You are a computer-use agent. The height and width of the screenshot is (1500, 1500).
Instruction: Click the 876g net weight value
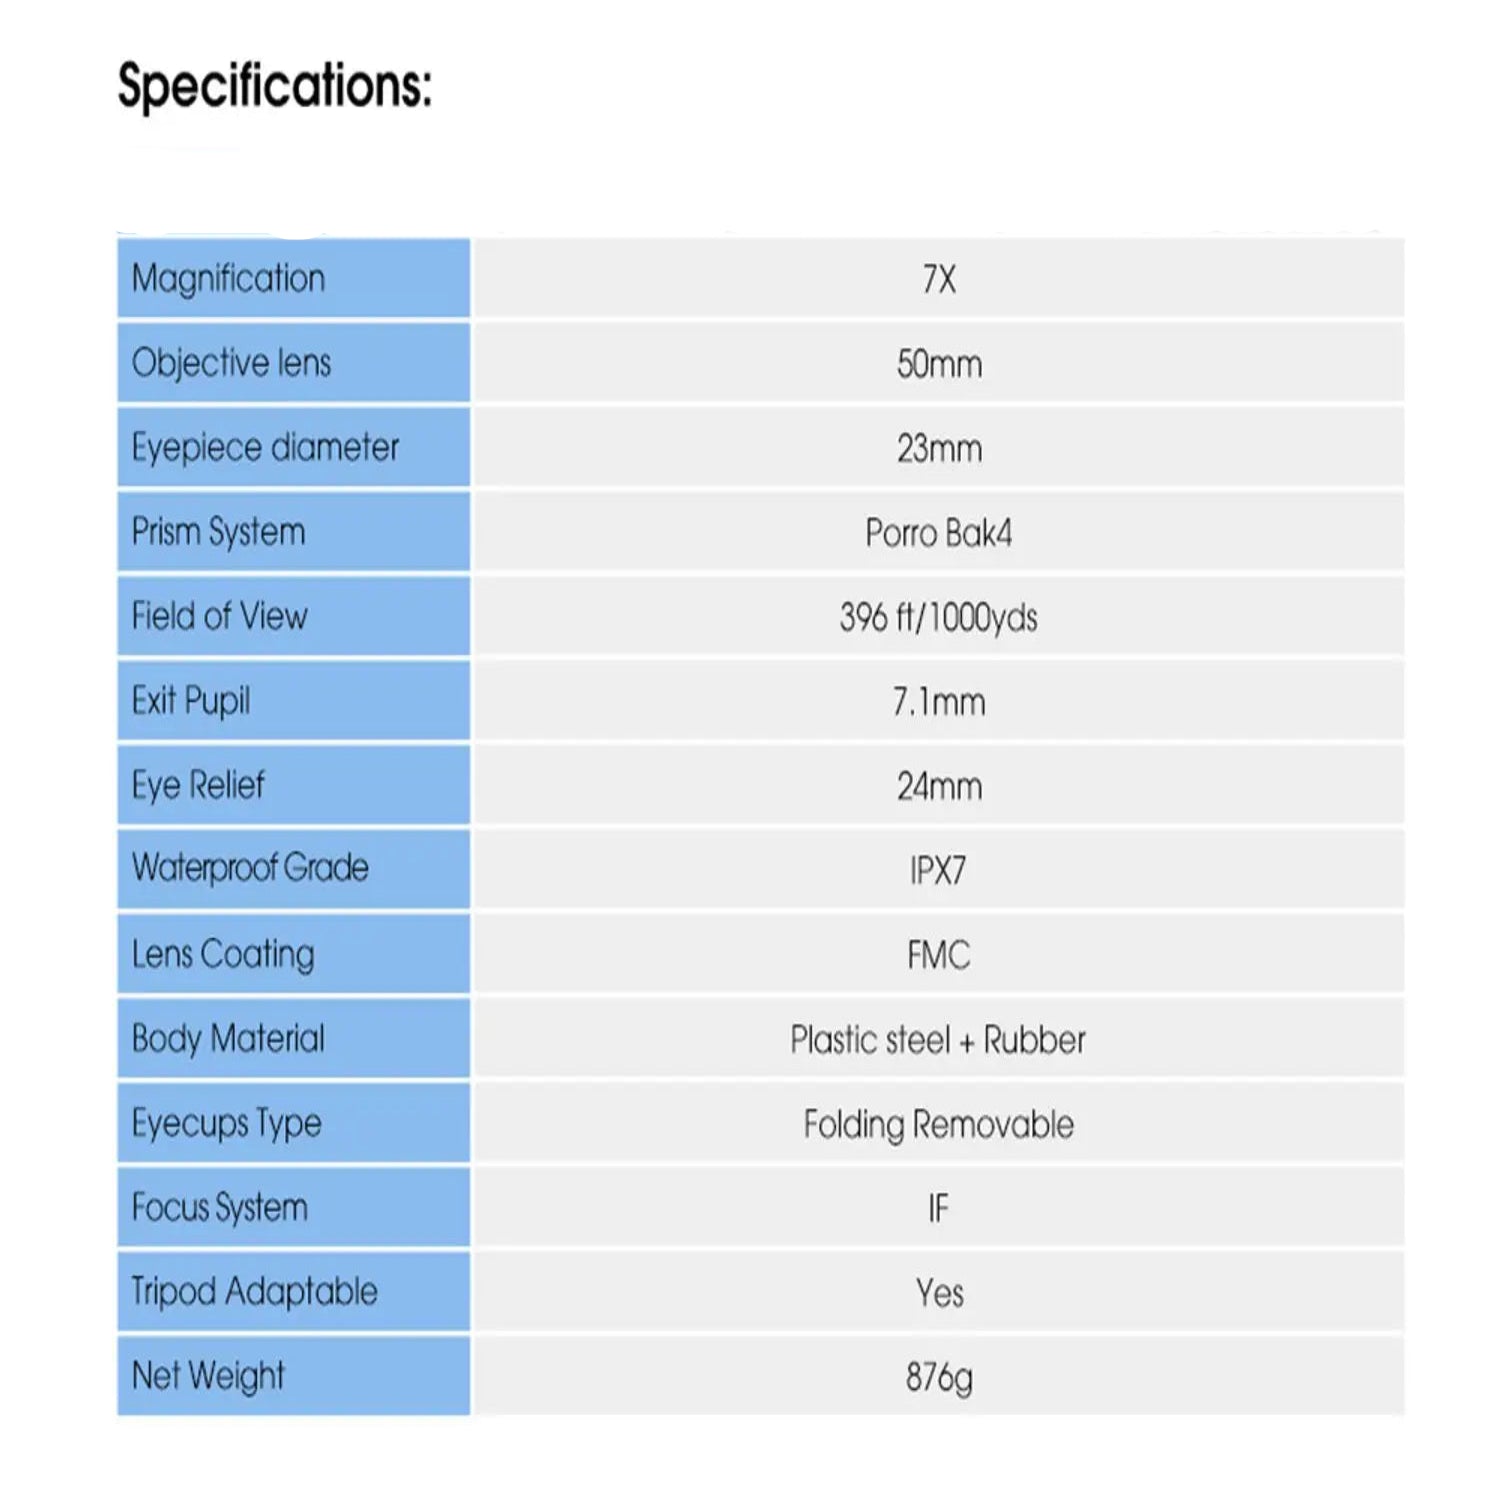pos(939,1378)
